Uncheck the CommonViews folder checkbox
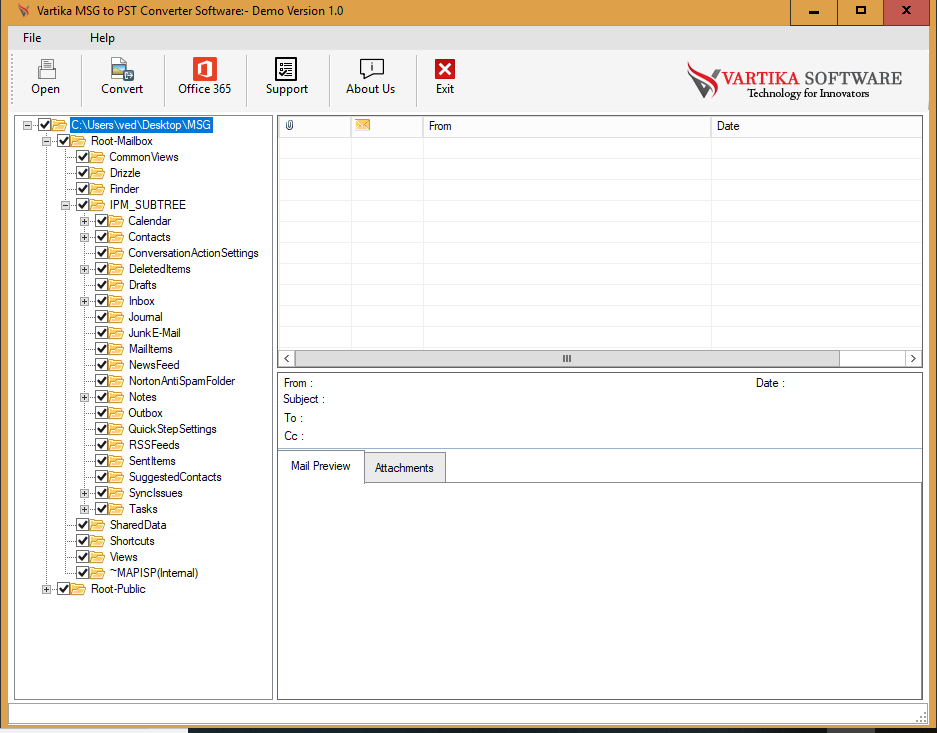The width and height of the screenshot is (937, 733). pyautogui.click(x=82, y=157)
